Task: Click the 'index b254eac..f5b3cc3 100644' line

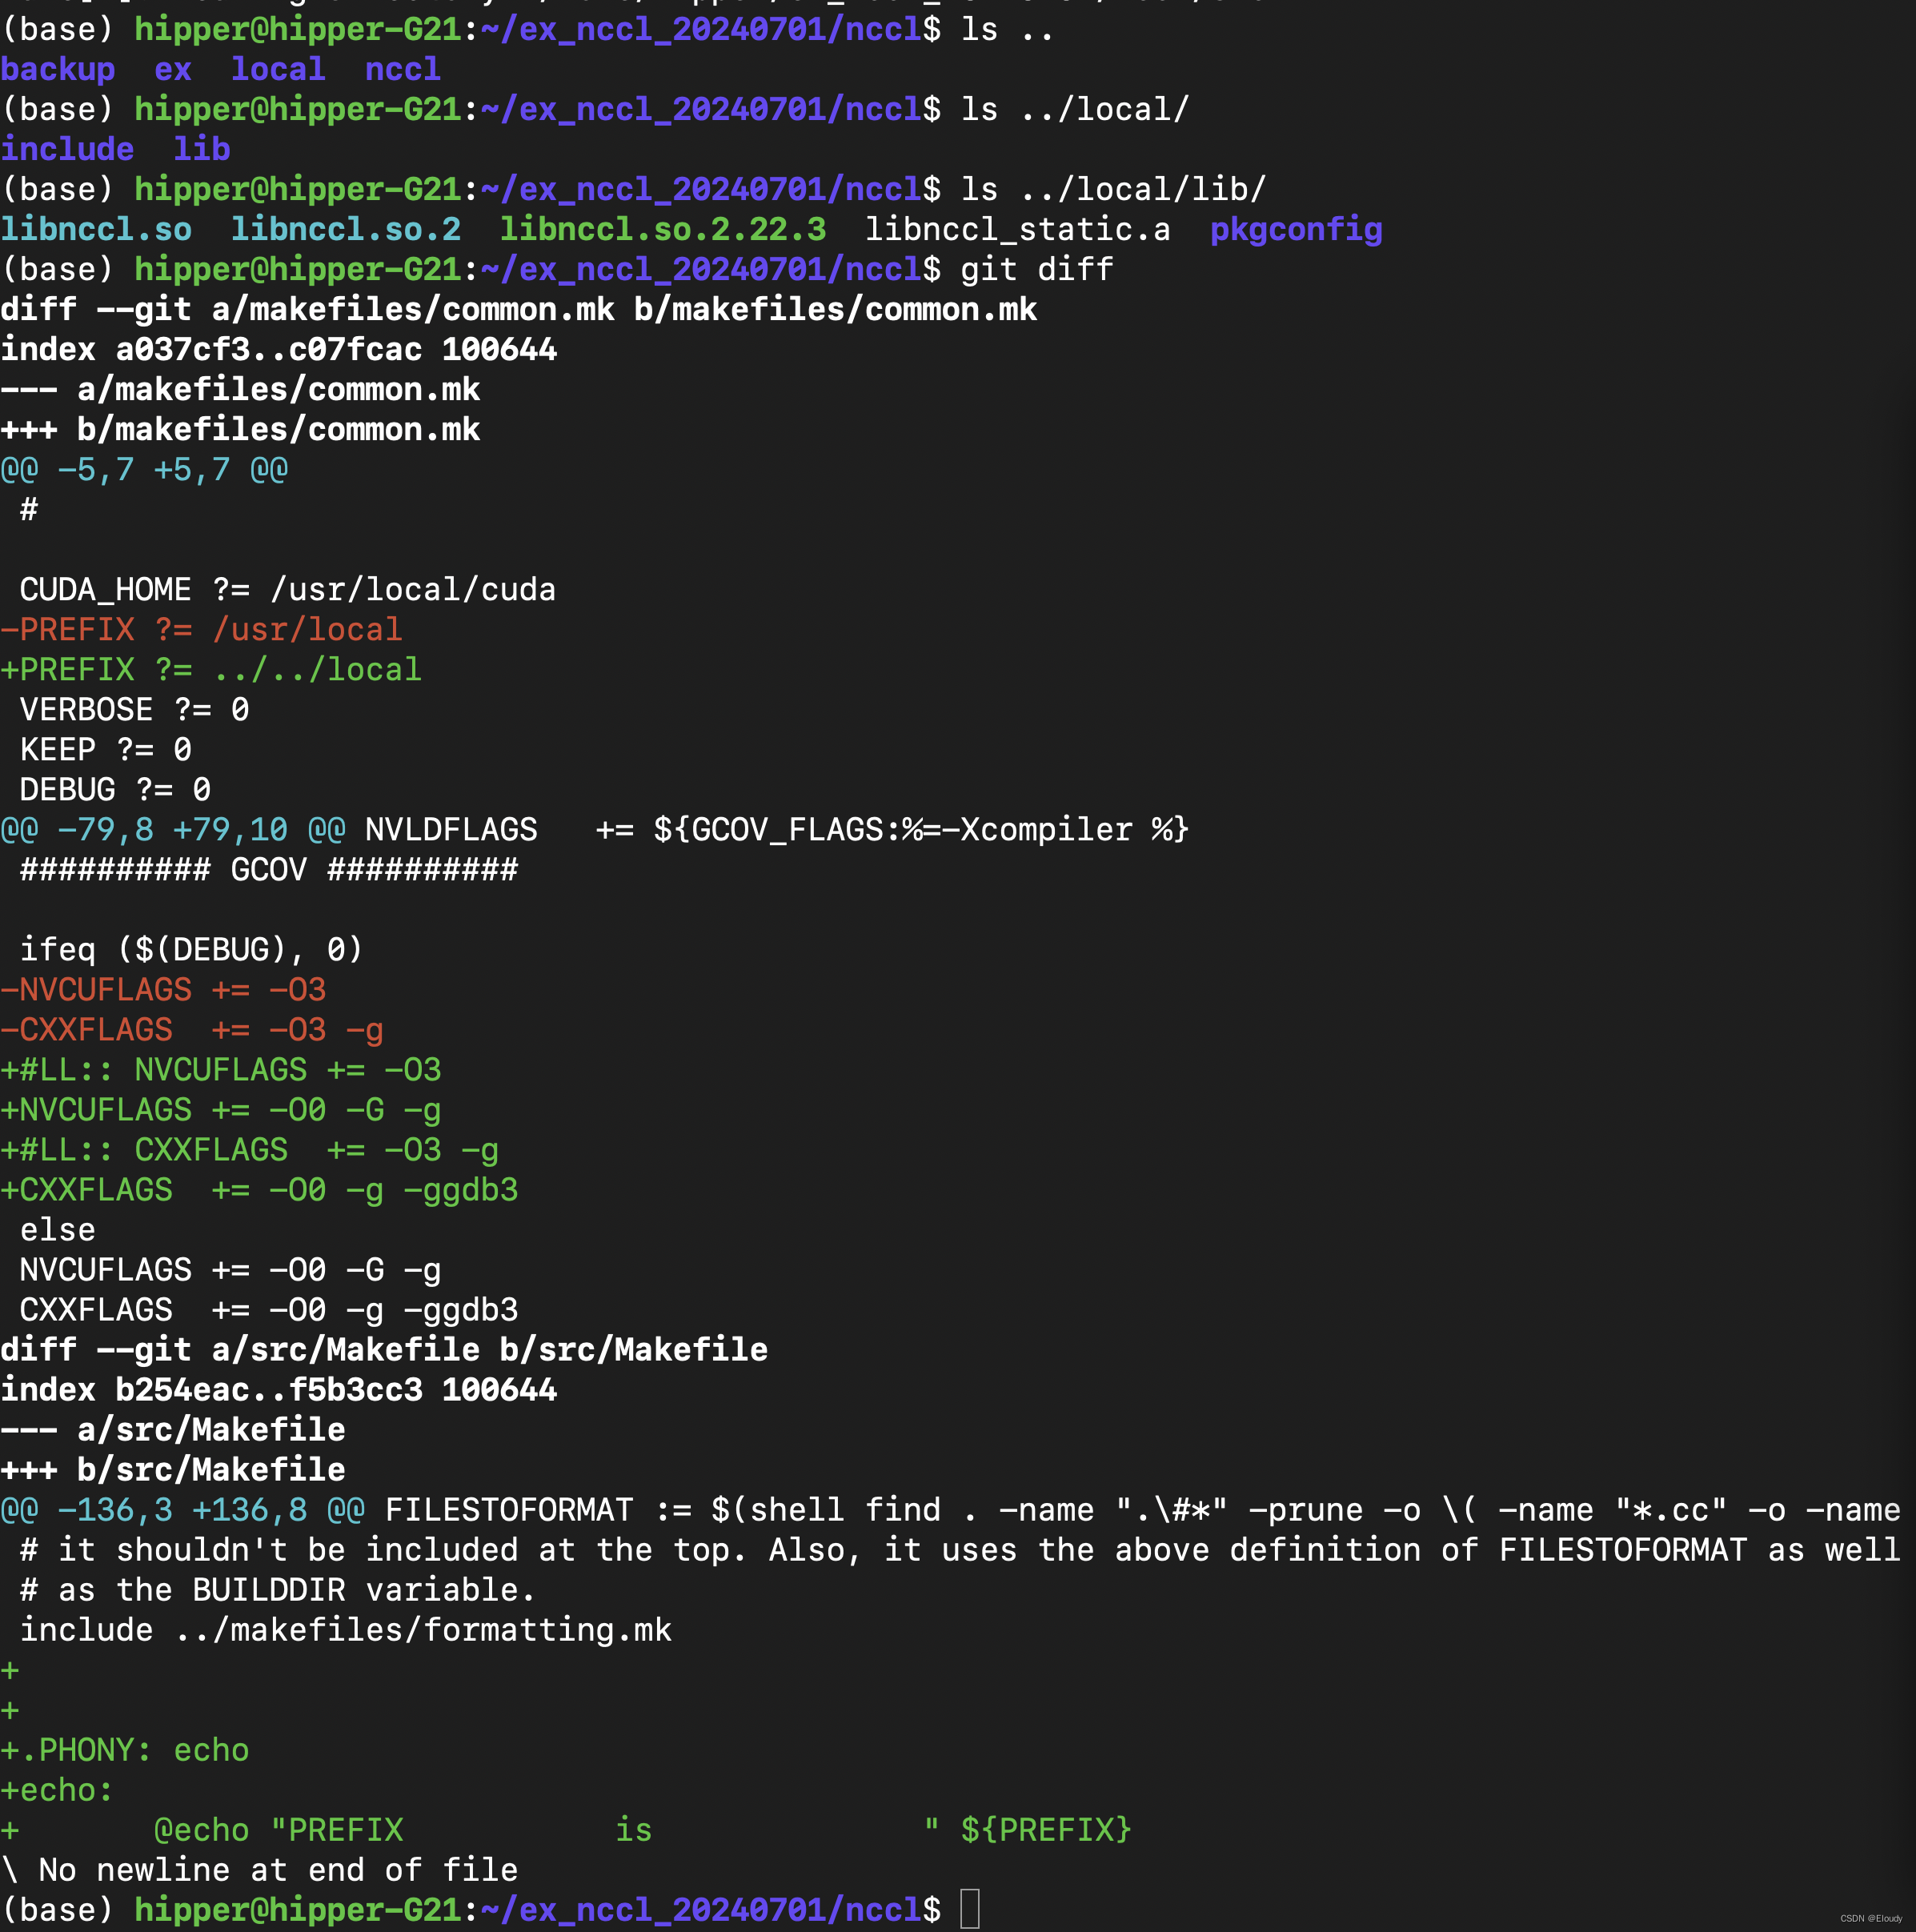Action: pyautogui.click(x=279, y=1389)
